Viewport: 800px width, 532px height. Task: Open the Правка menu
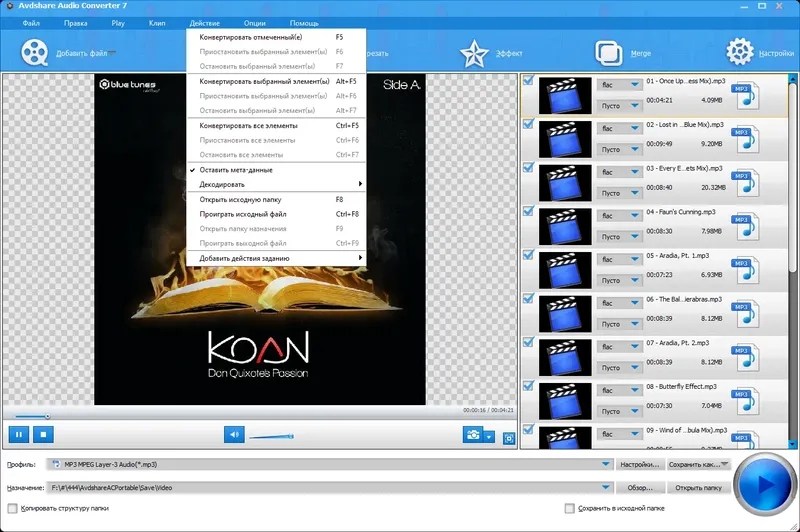tap(76, 23)
